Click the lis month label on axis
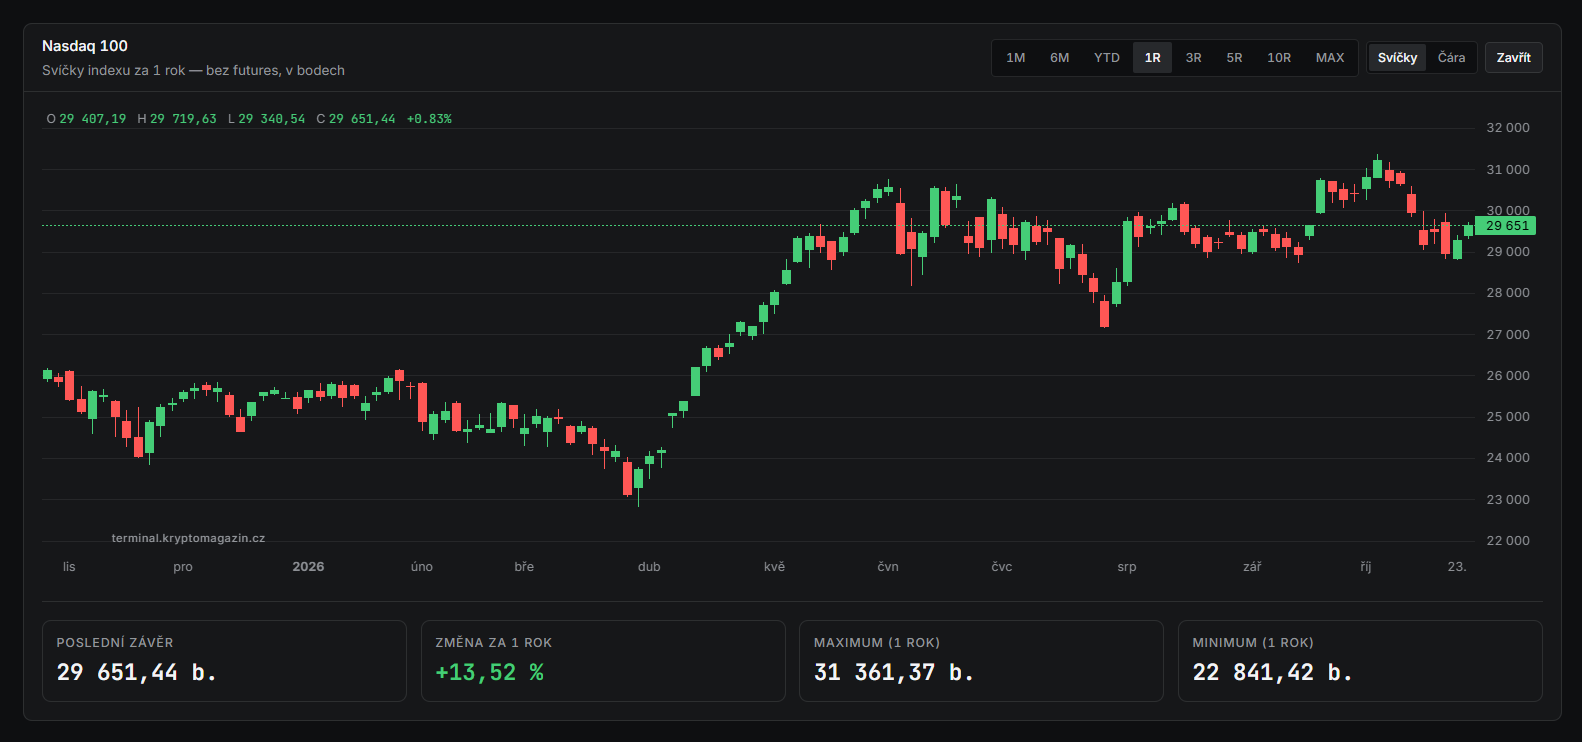The image size is (1582, 742). click(69, 567)
